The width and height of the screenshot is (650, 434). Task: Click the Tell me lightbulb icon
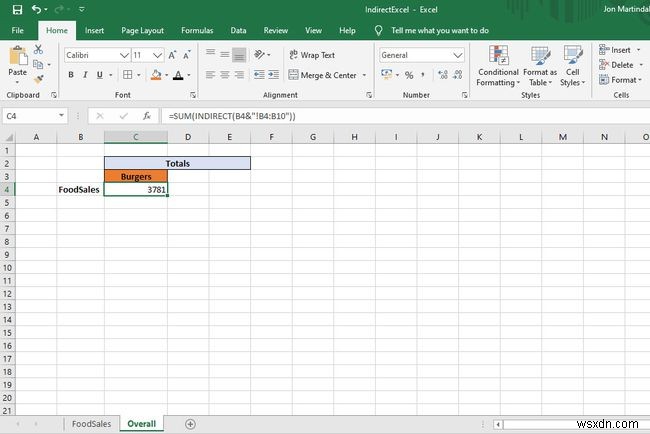[378, 30]
